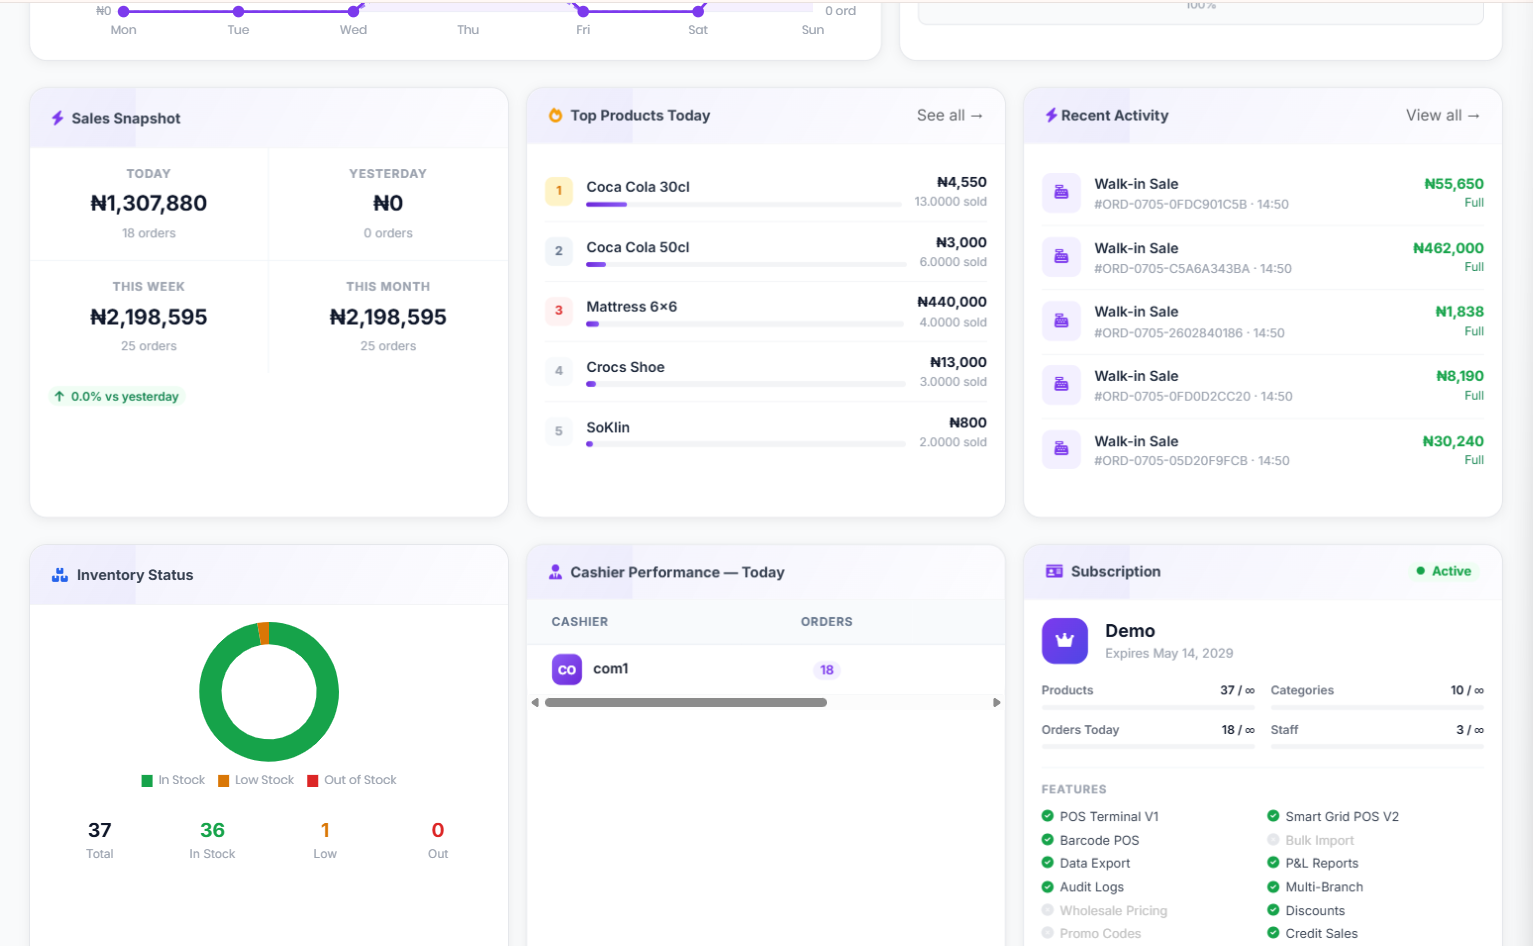Click the YESTERDAY ₦0 sales figure

388,203
